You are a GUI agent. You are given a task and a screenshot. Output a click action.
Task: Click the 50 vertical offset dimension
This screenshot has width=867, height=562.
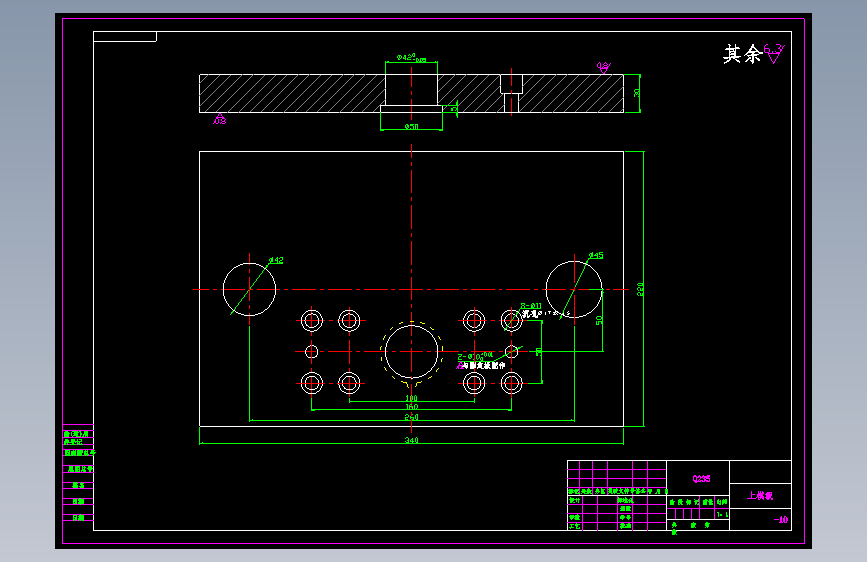599,320
